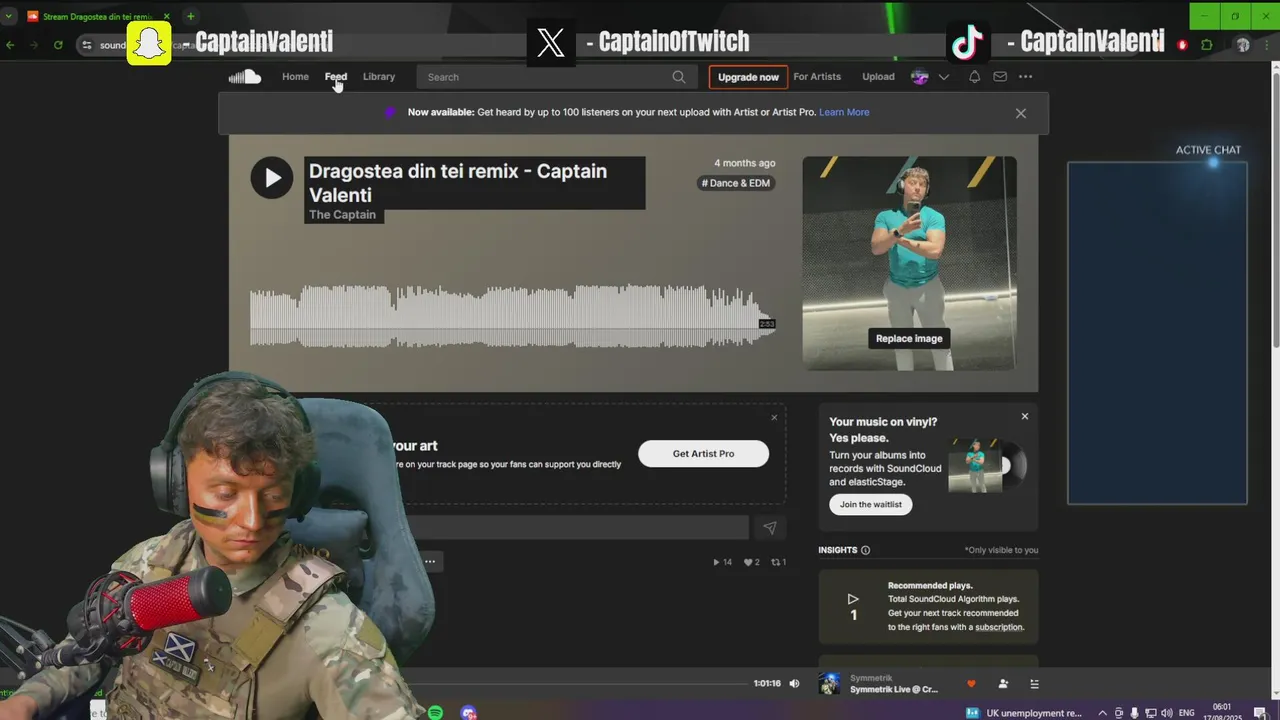Click the 2 likes heart count
The height and width of the screenshot is (720, 1280).
coord(752,562)
